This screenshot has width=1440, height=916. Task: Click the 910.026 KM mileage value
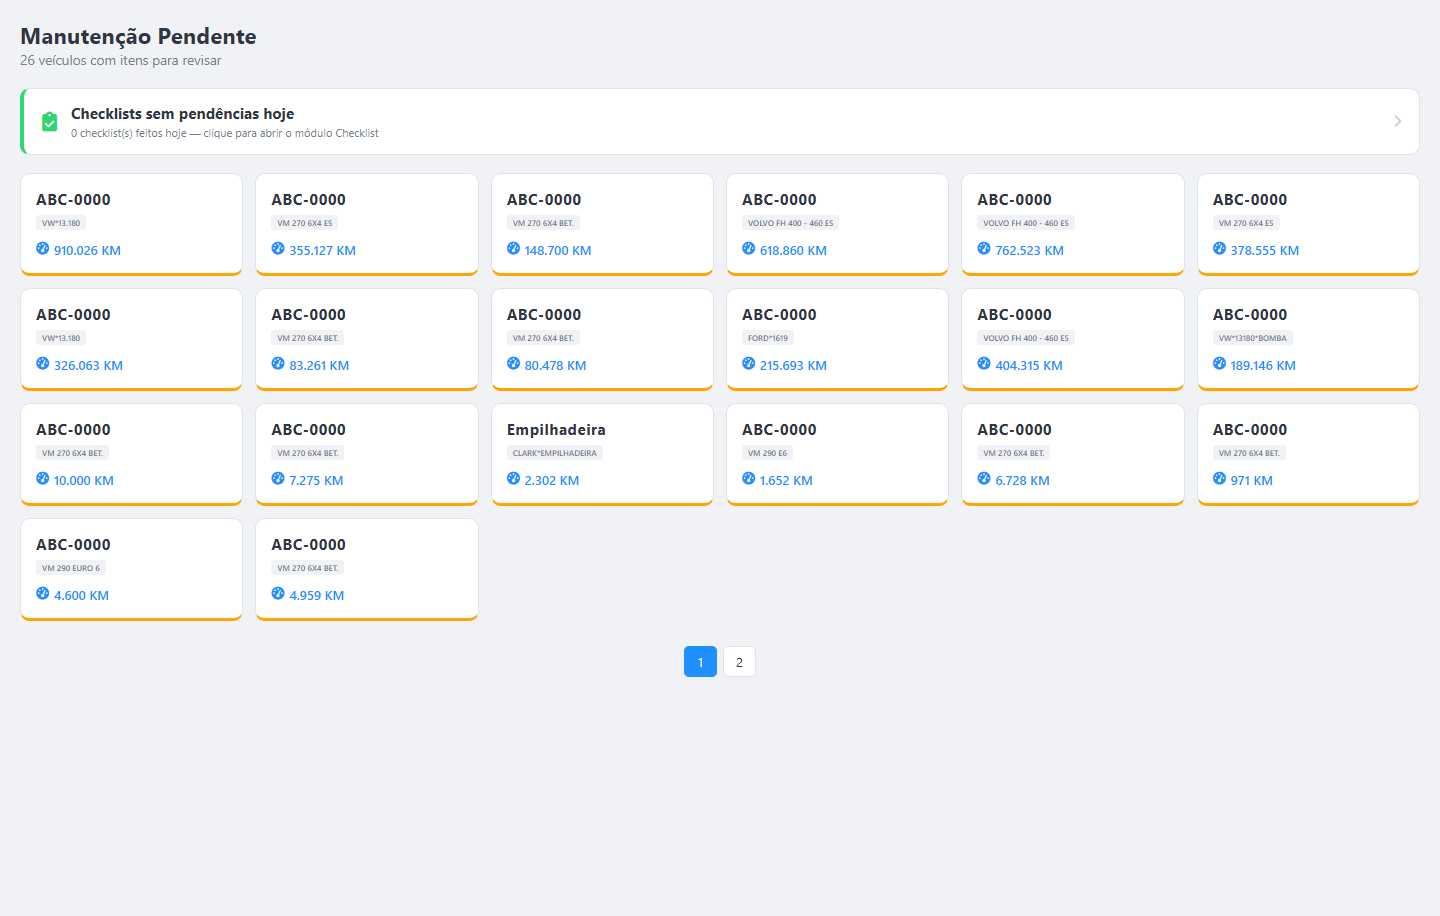tap(87, 251)
